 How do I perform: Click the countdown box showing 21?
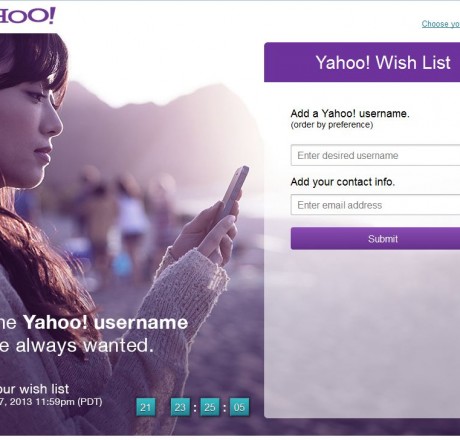145,407
